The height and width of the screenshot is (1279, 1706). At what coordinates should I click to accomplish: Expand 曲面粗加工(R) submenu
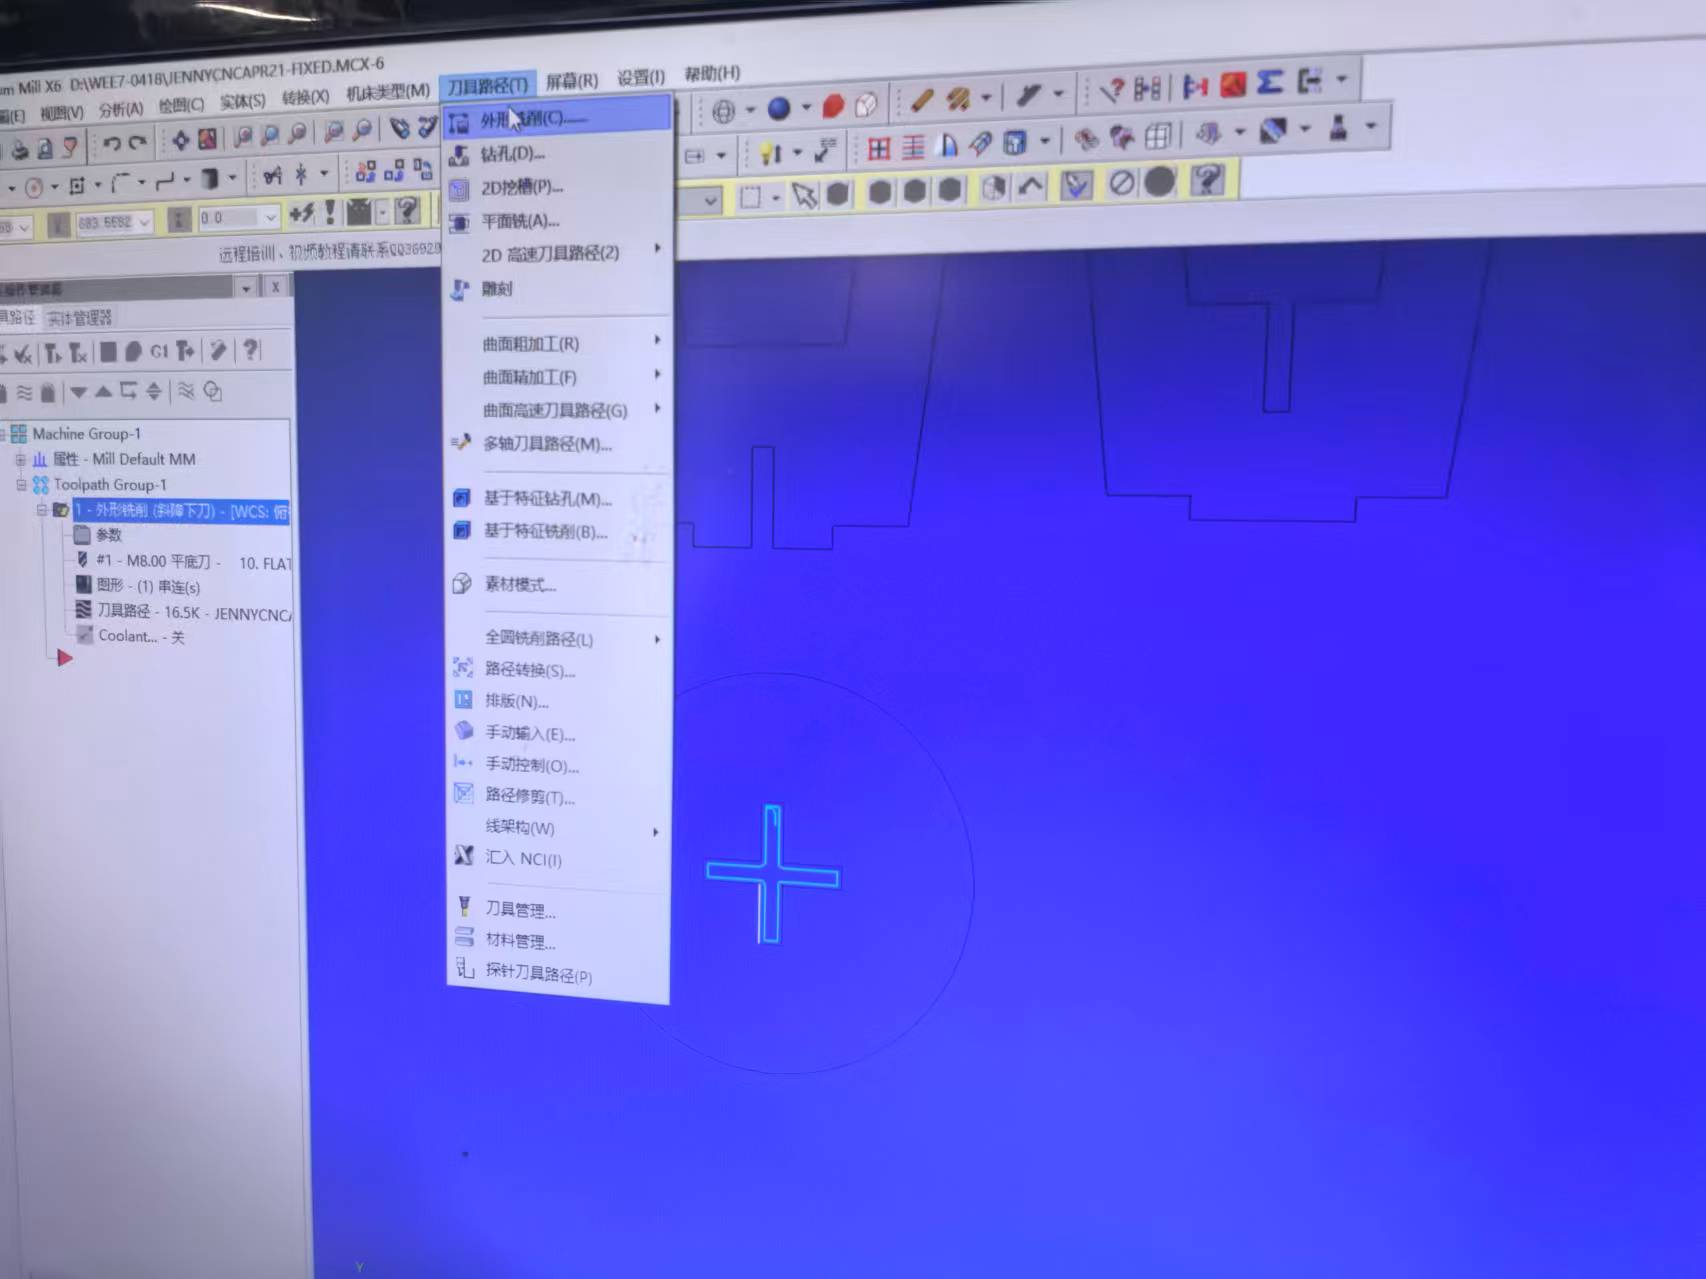(x=557, y=343)
